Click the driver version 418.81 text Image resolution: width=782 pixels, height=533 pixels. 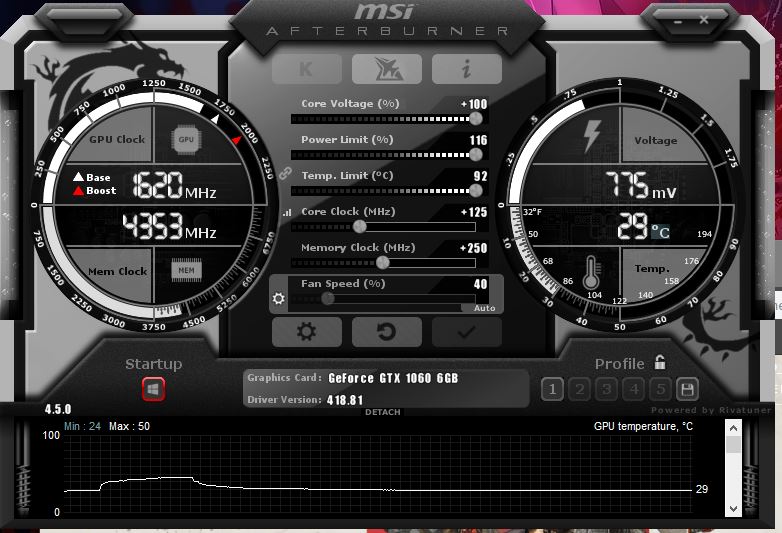click(345, 400)
